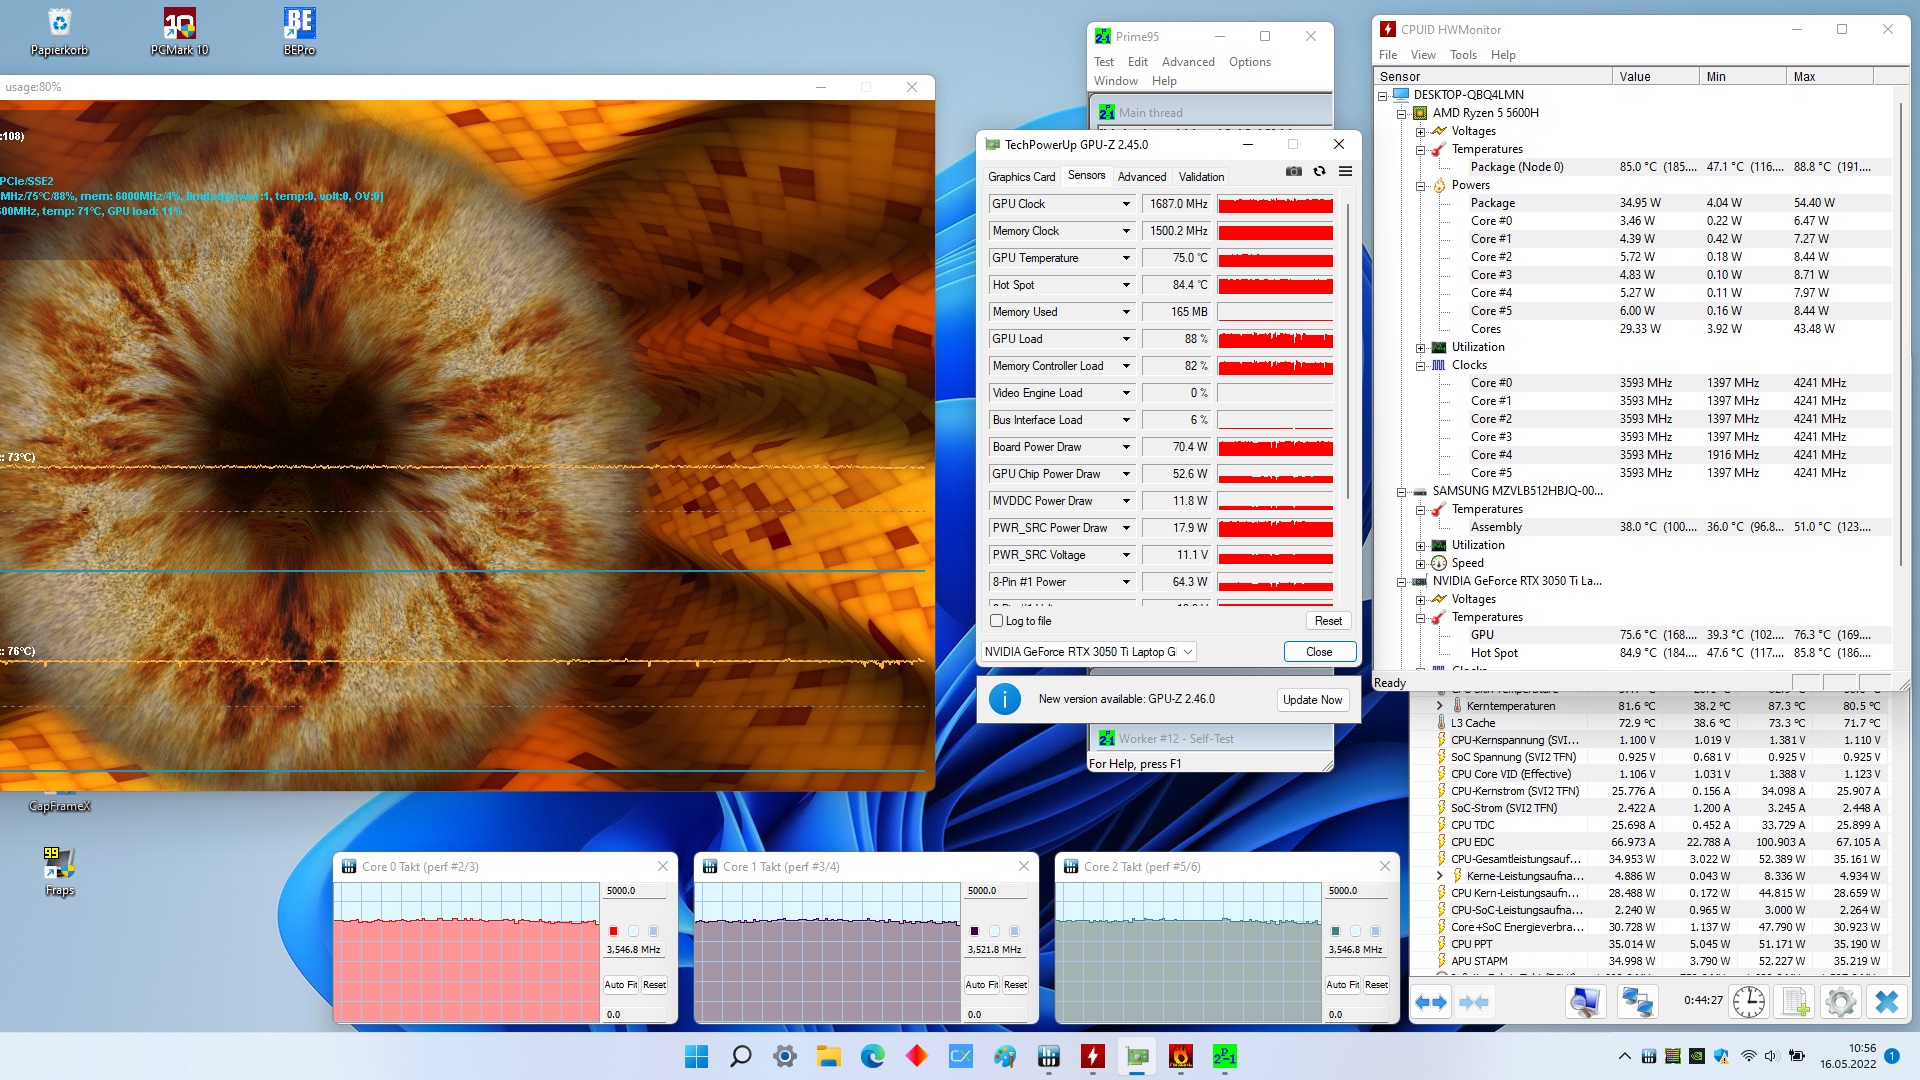Click the HWiNFO blue X close icon
The width and height of the screenshot is (1920, 1080).
pos(1887,1002)
